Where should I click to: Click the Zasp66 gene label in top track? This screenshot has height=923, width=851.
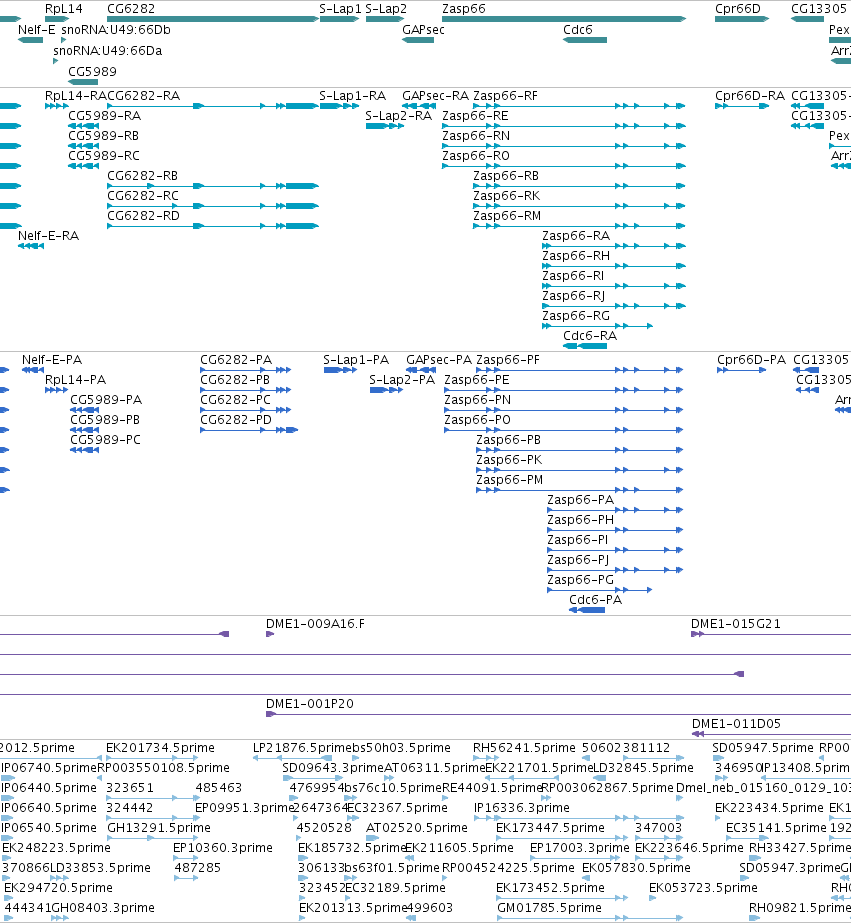464,9
